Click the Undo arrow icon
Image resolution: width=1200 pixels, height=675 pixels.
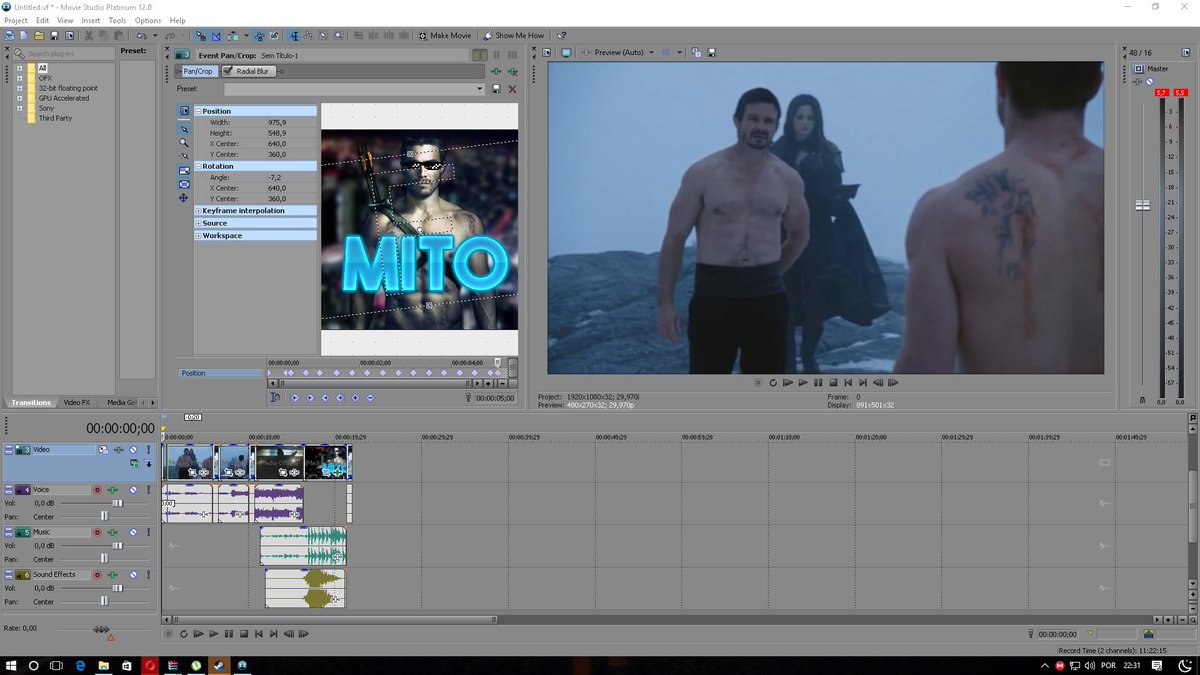[x=141, y=36]
